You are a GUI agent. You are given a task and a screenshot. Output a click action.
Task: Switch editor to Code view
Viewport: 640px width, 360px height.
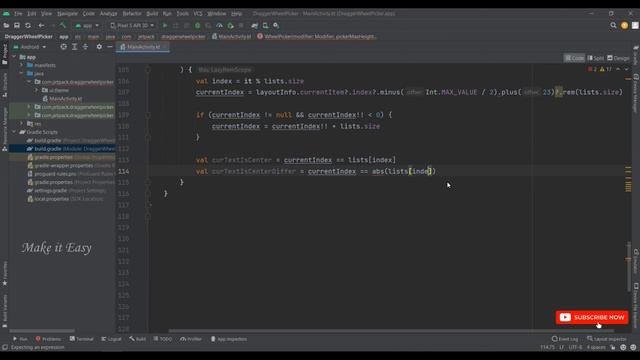[x=574, y=58]
